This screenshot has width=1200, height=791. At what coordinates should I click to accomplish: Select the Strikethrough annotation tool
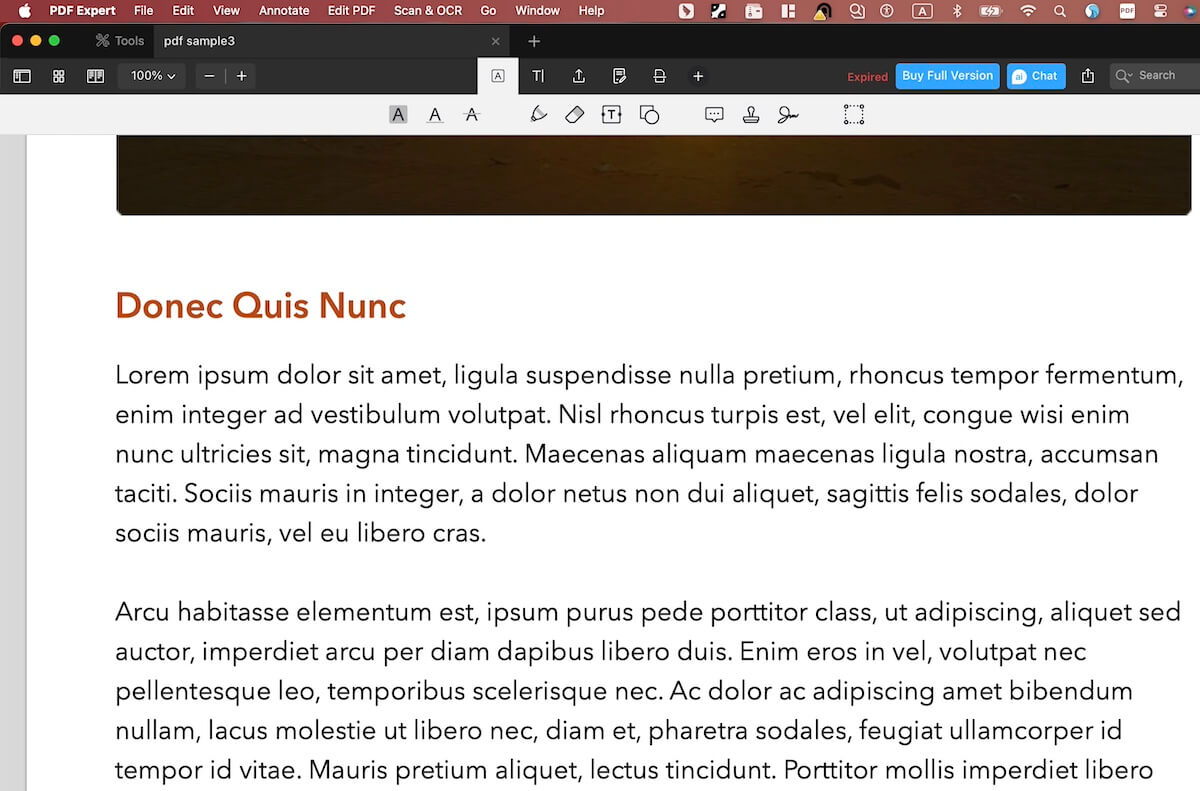click(x=471, y=114)
